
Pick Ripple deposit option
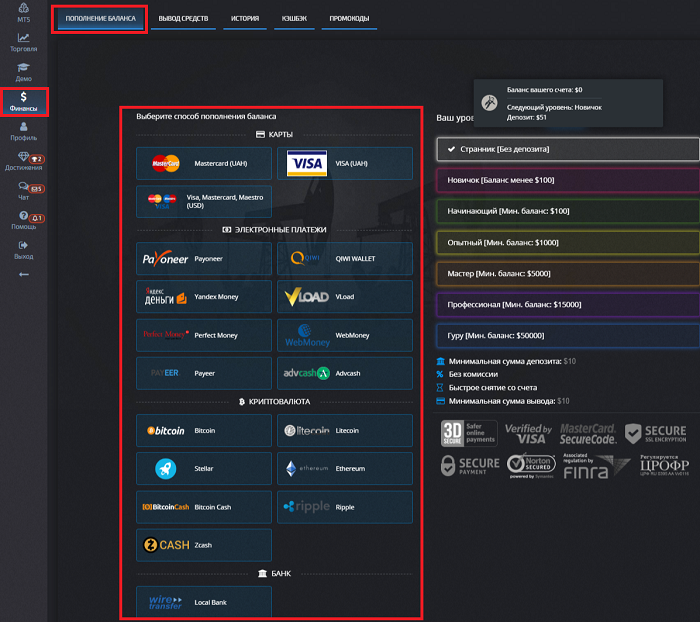tap(345, 507)
